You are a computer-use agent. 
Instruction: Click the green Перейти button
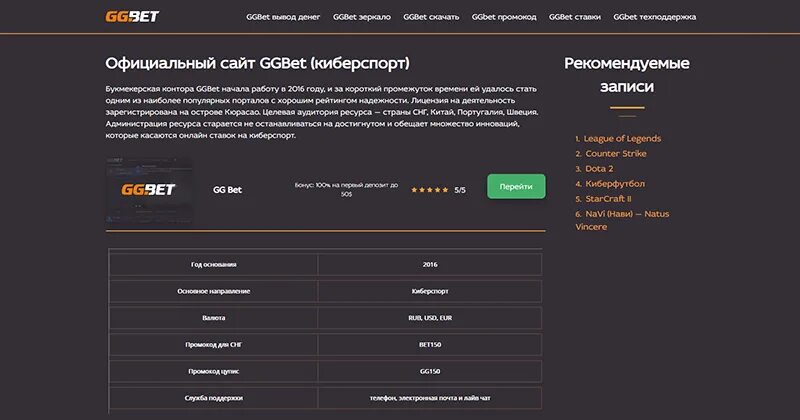[516, 187]
